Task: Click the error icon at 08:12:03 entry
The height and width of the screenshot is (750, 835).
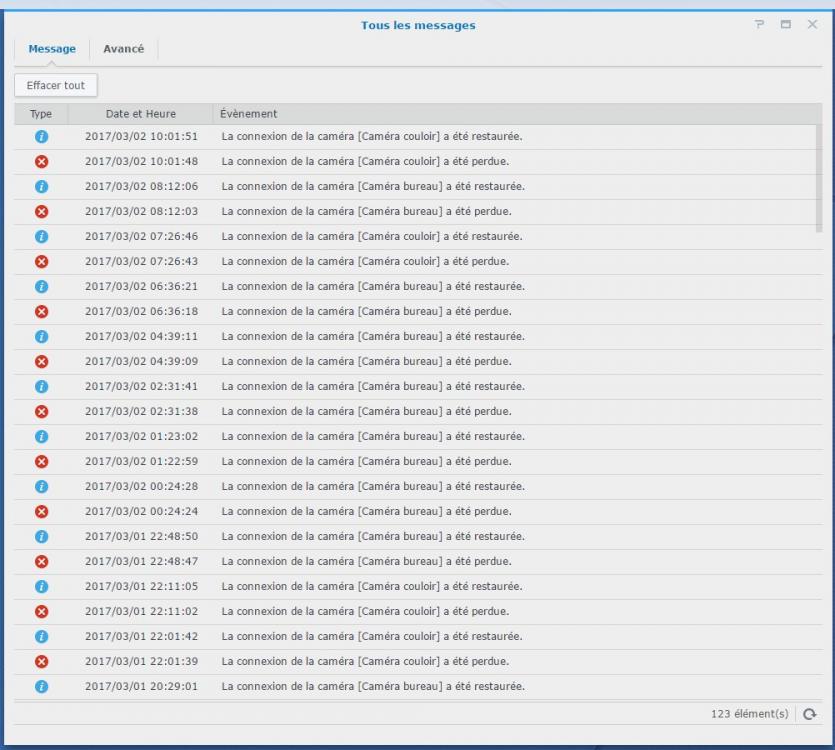Action: click(x=41, y=211)
